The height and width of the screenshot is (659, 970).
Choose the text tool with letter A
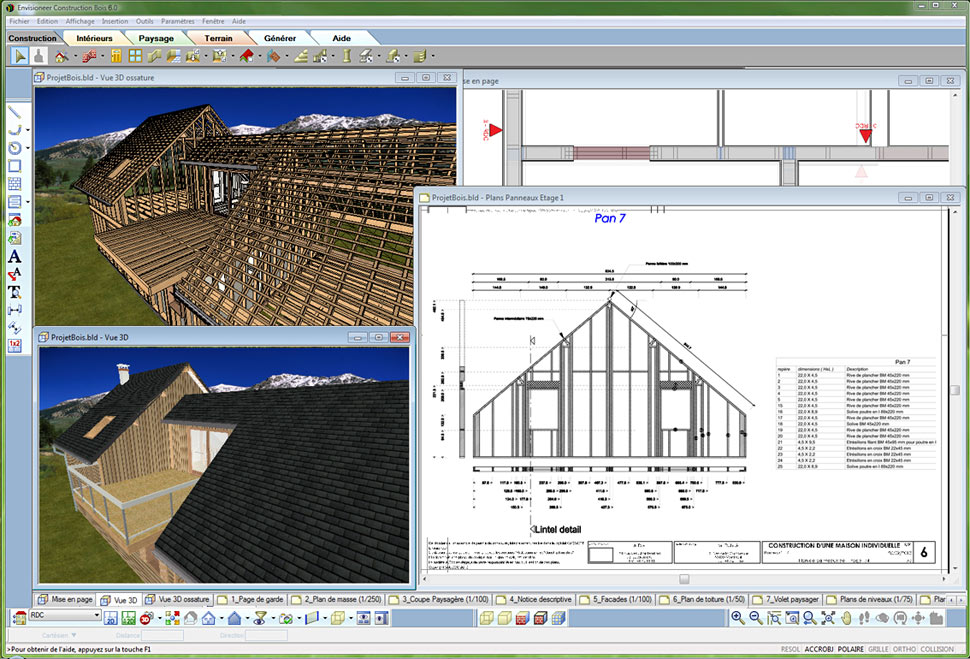pyautogui.click(x=15, y=257)
